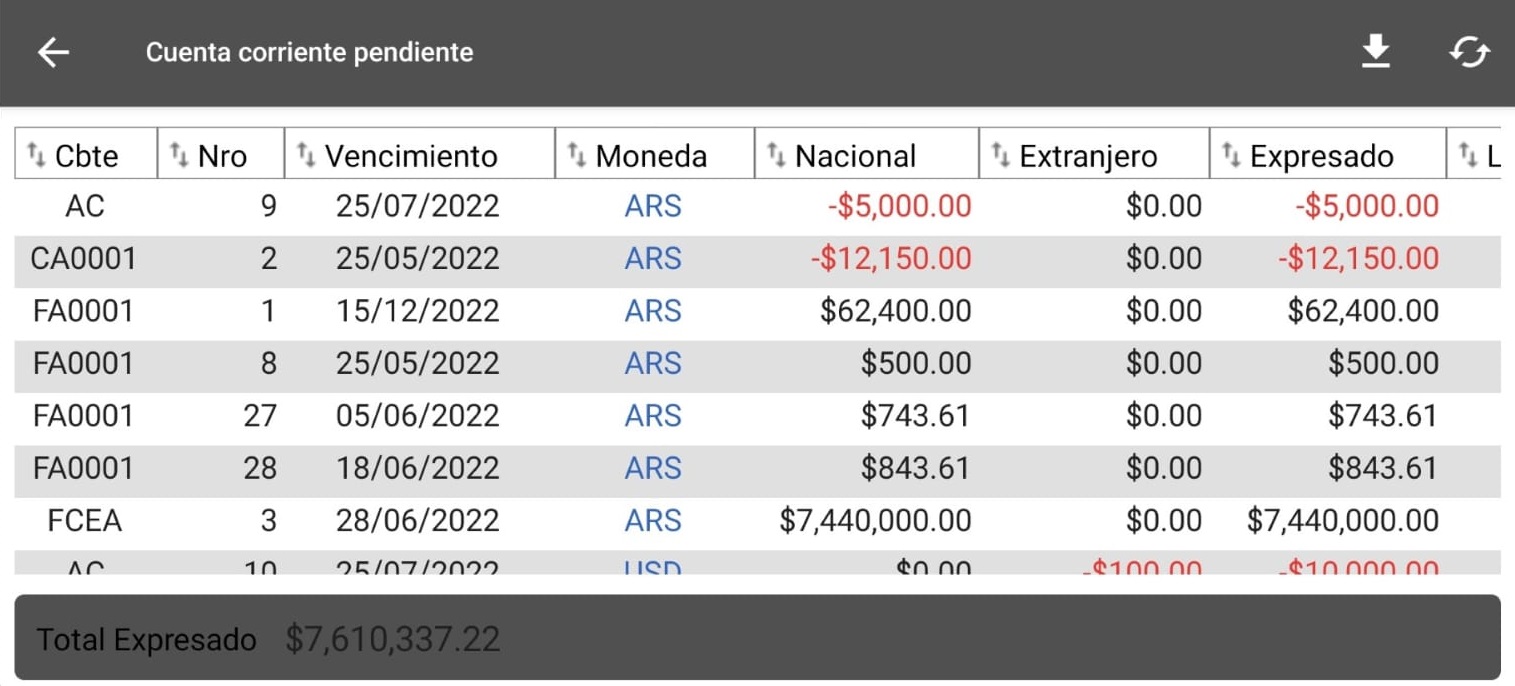The width and height of the screenshot is (1515, 686).
Task: Open the ARS link in AC row 9
Action: pos(653,207)
